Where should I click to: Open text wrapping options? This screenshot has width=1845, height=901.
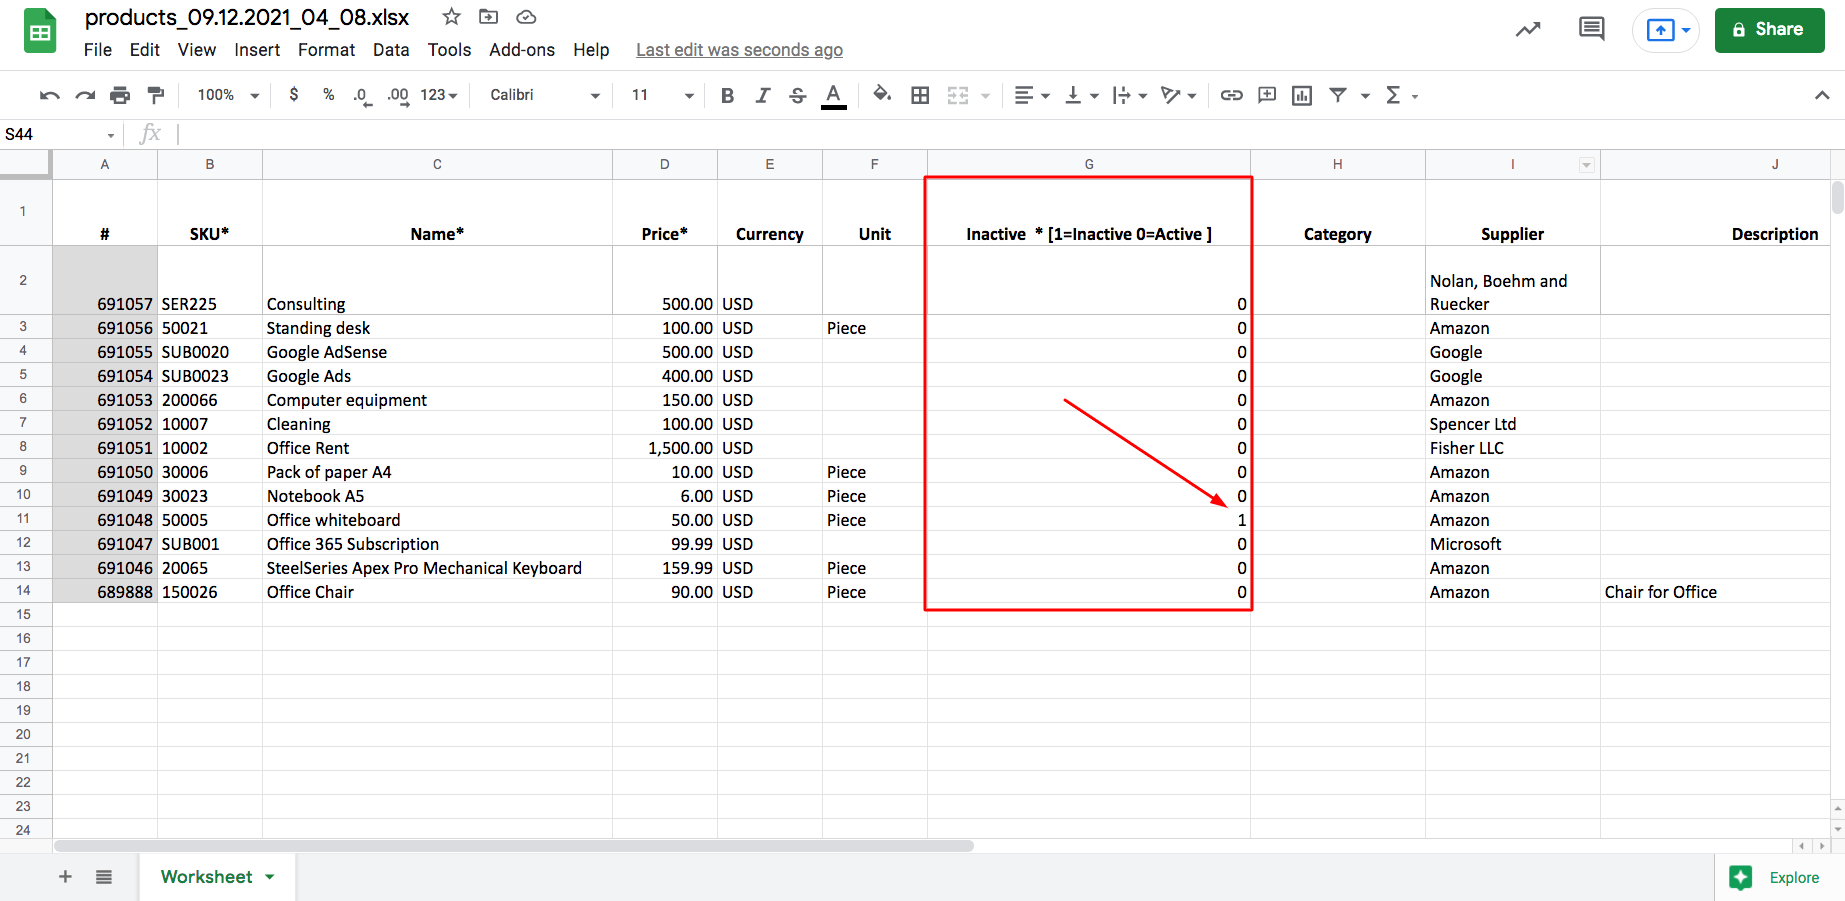[x=1129, y=95]
